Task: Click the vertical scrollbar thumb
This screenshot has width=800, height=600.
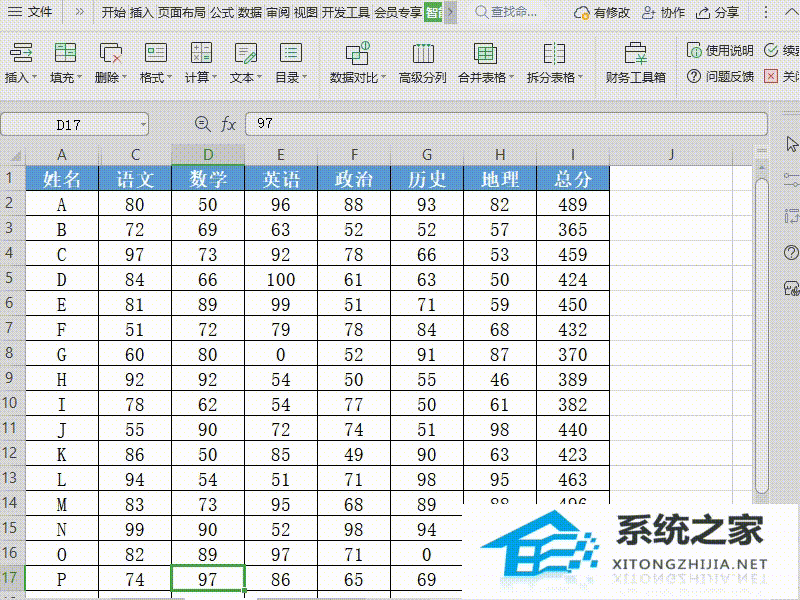Action: 762,335
